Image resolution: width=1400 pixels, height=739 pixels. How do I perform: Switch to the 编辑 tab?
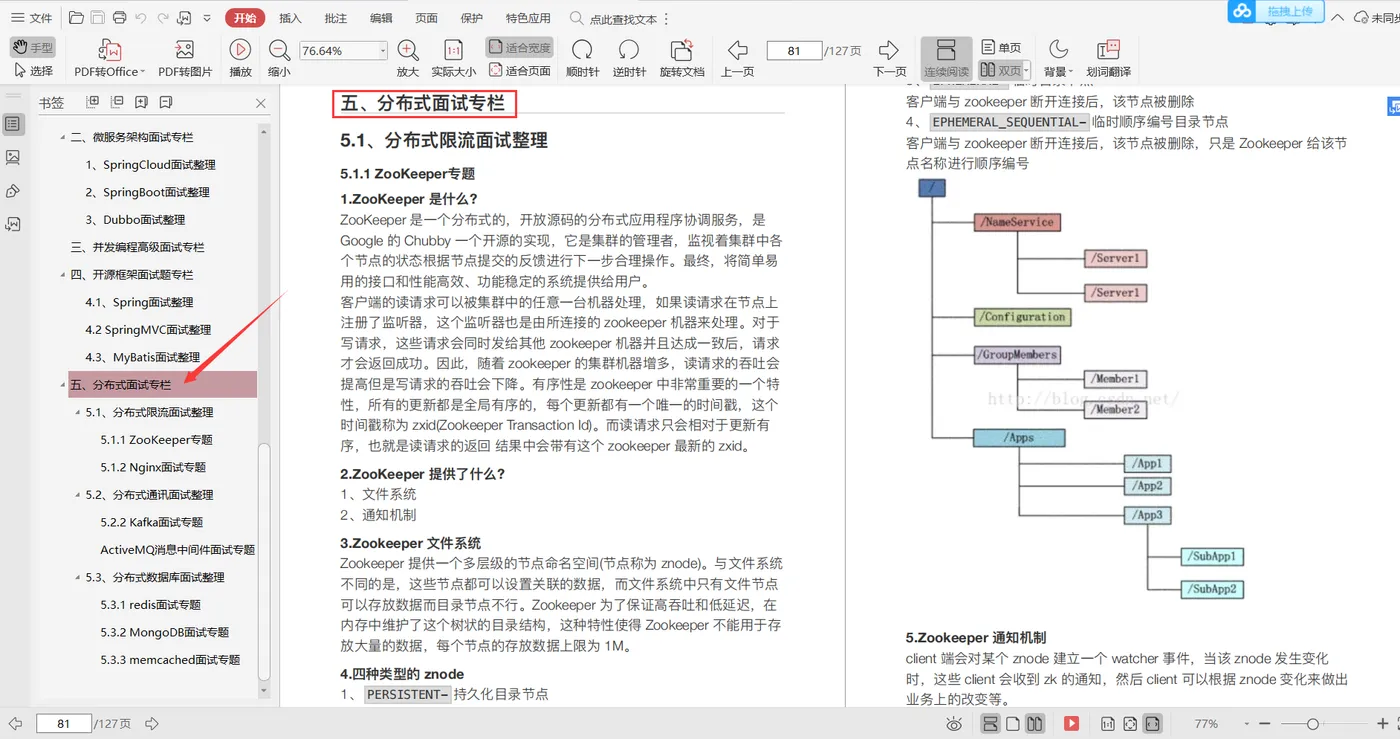pyautogui.click(x=381, y=18)
